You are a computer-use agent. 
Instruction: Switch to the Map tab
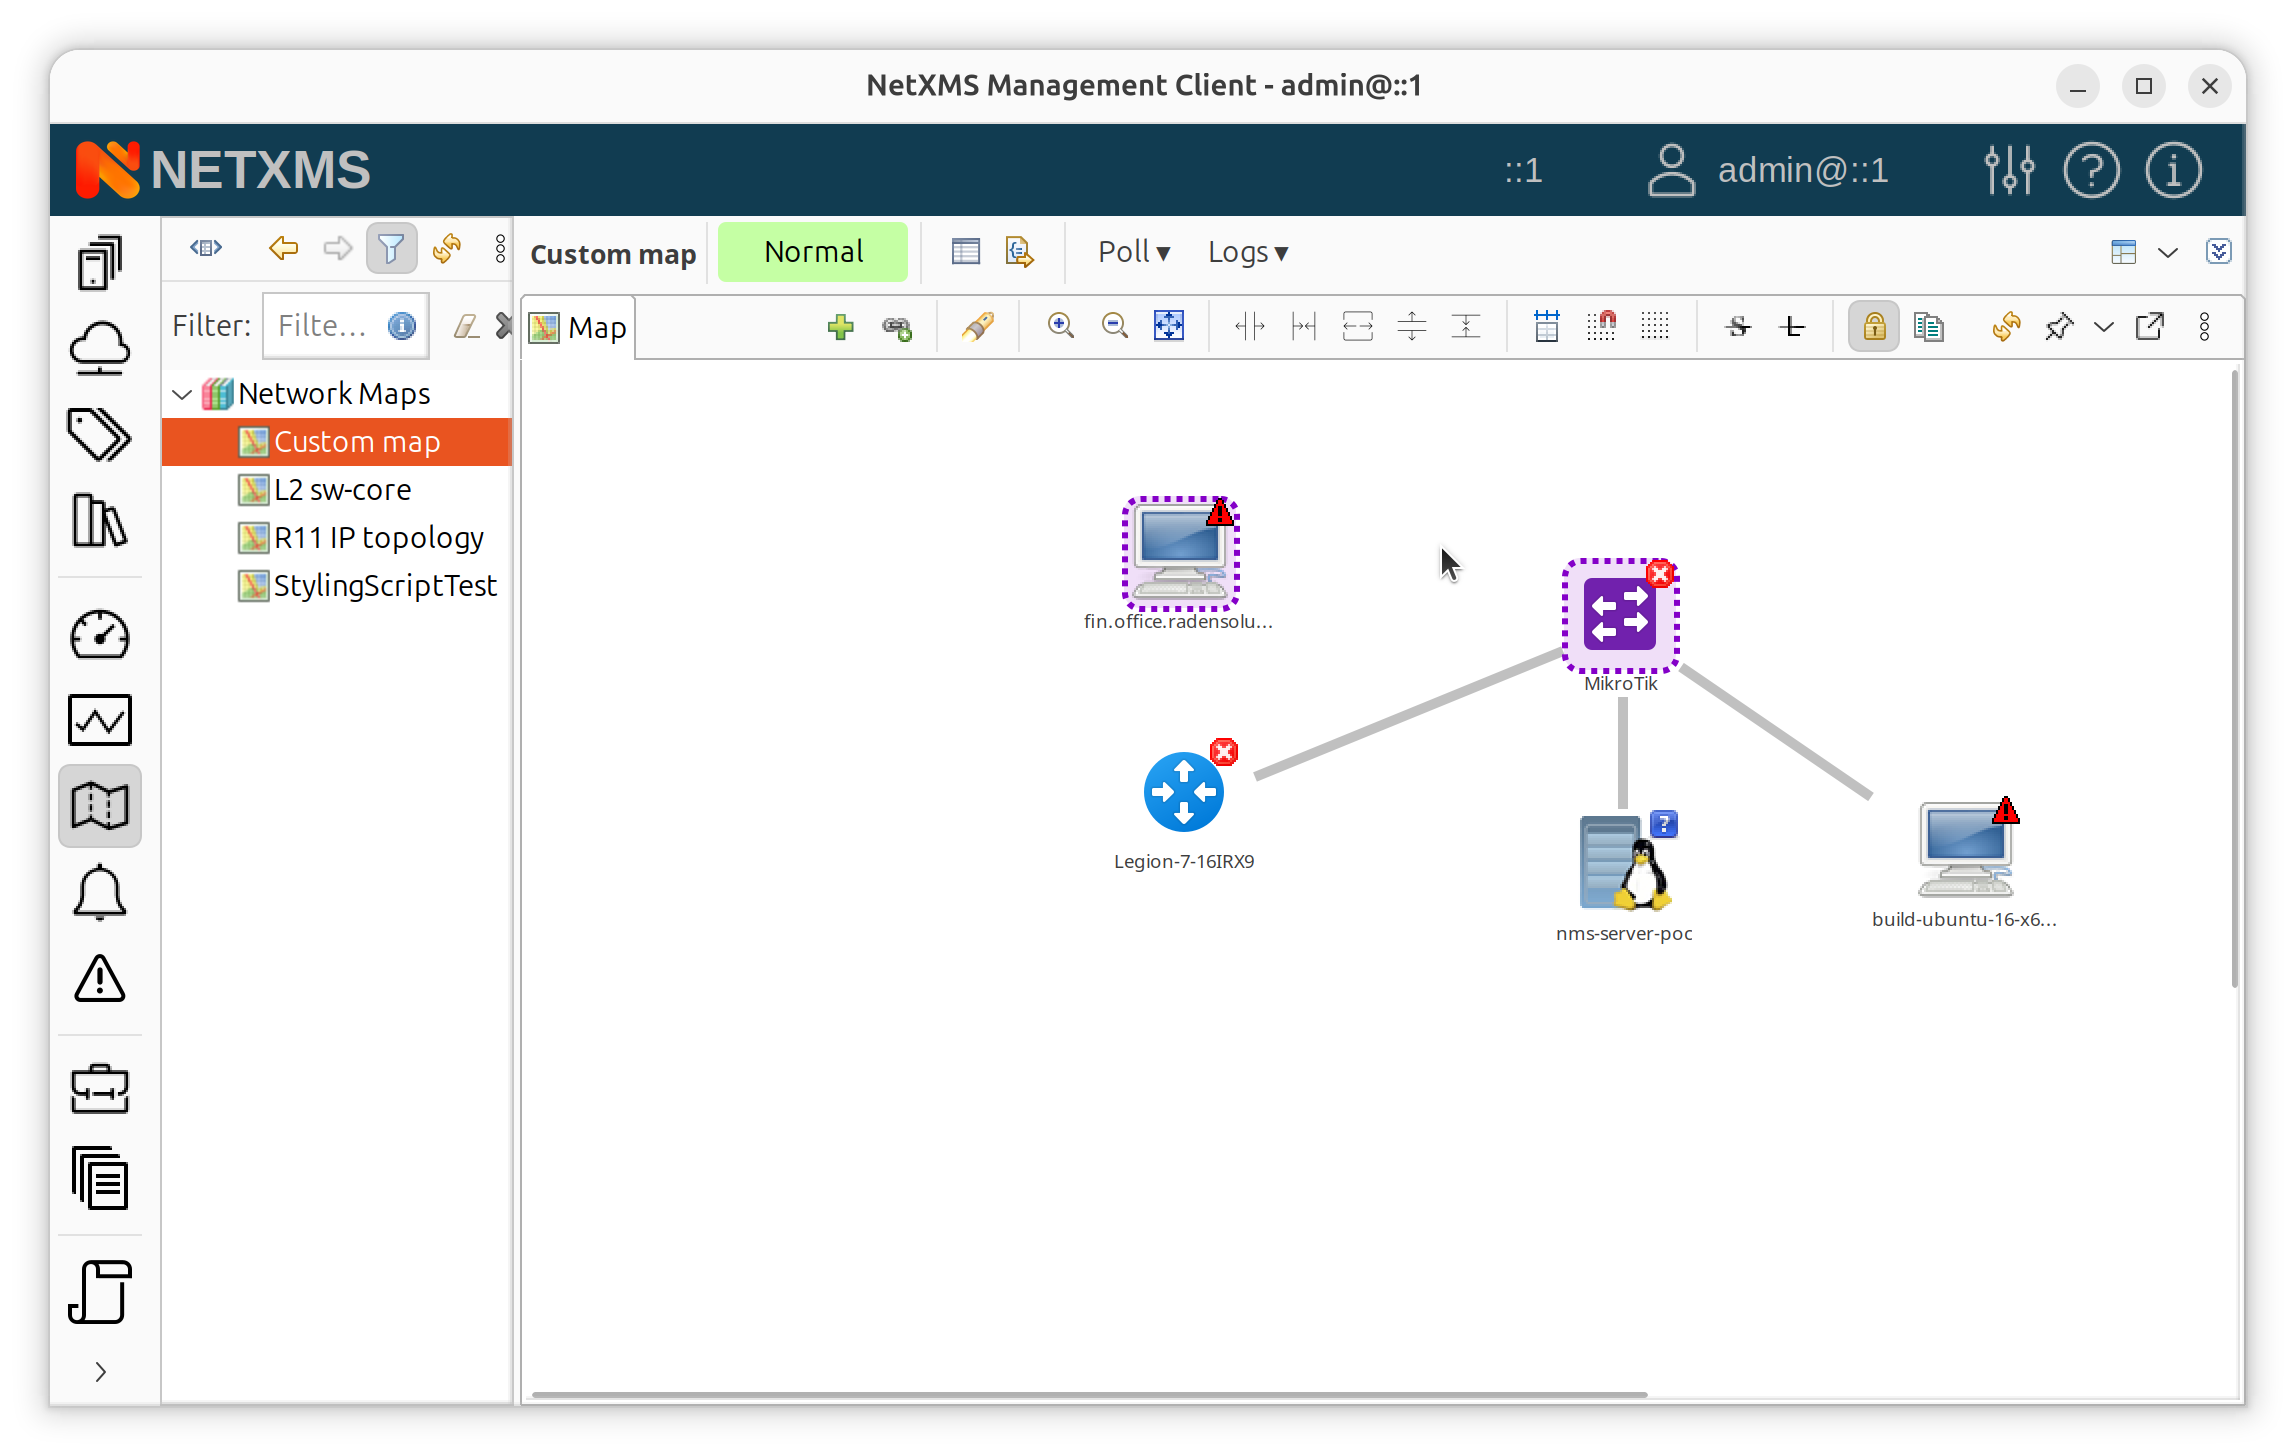579,328
